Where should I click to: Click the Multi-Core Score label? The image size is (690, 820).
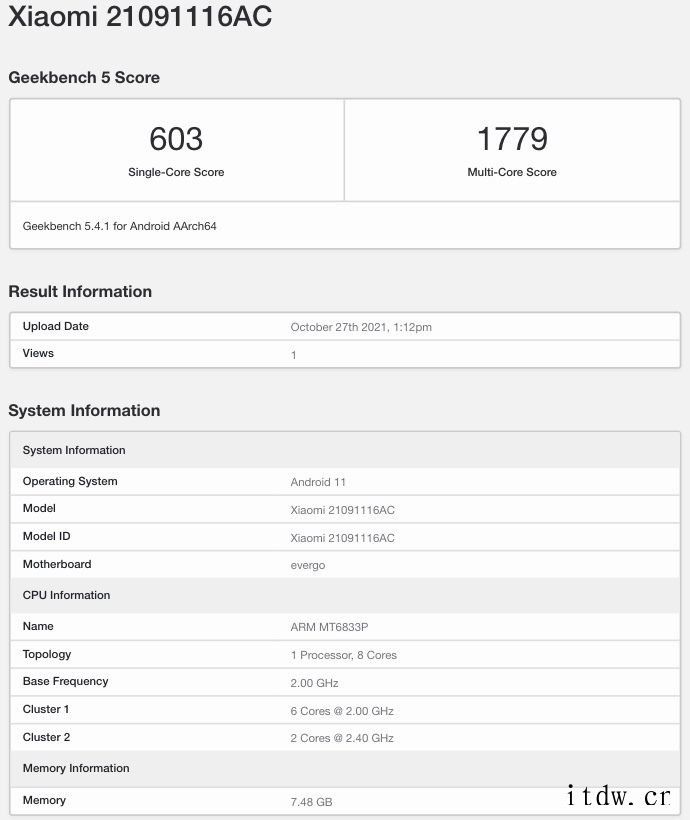coord(512,172)
